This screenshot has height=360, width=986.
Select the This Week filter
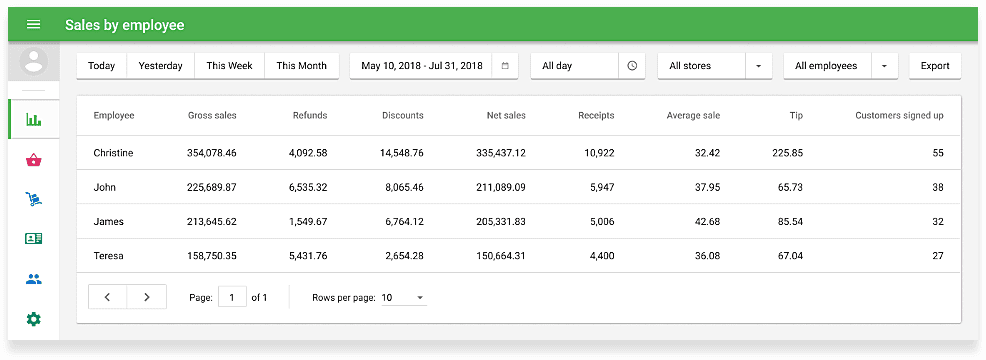click(x=230, y=65)
